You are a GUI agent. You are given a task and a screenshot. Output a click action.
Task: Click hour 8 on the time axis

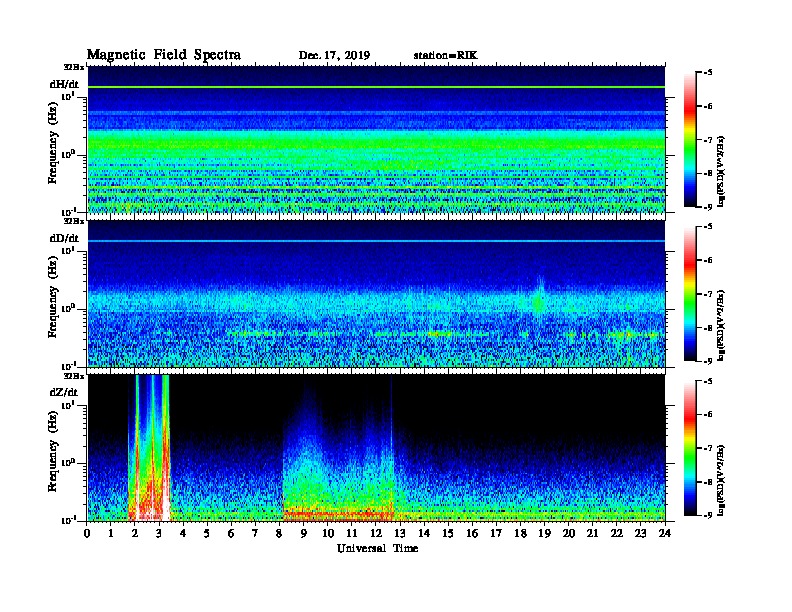click(279, 533)
